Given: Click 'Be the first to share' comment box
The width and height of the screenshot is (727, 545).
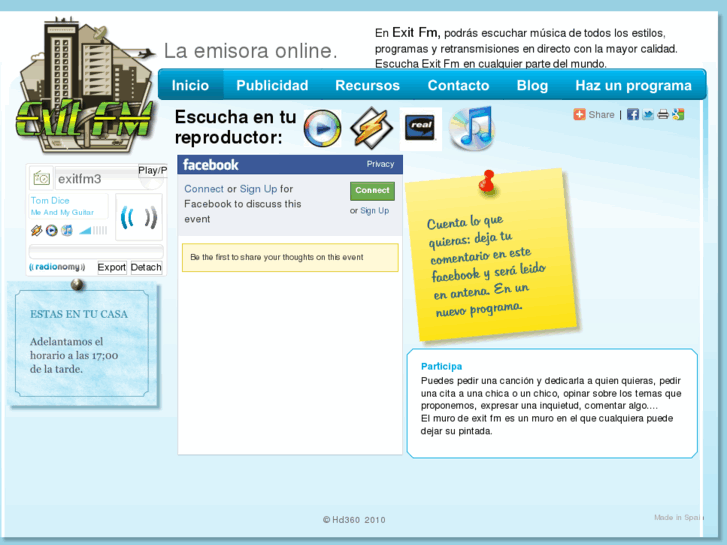Looking at the screenshot, I should pos(290,257).
